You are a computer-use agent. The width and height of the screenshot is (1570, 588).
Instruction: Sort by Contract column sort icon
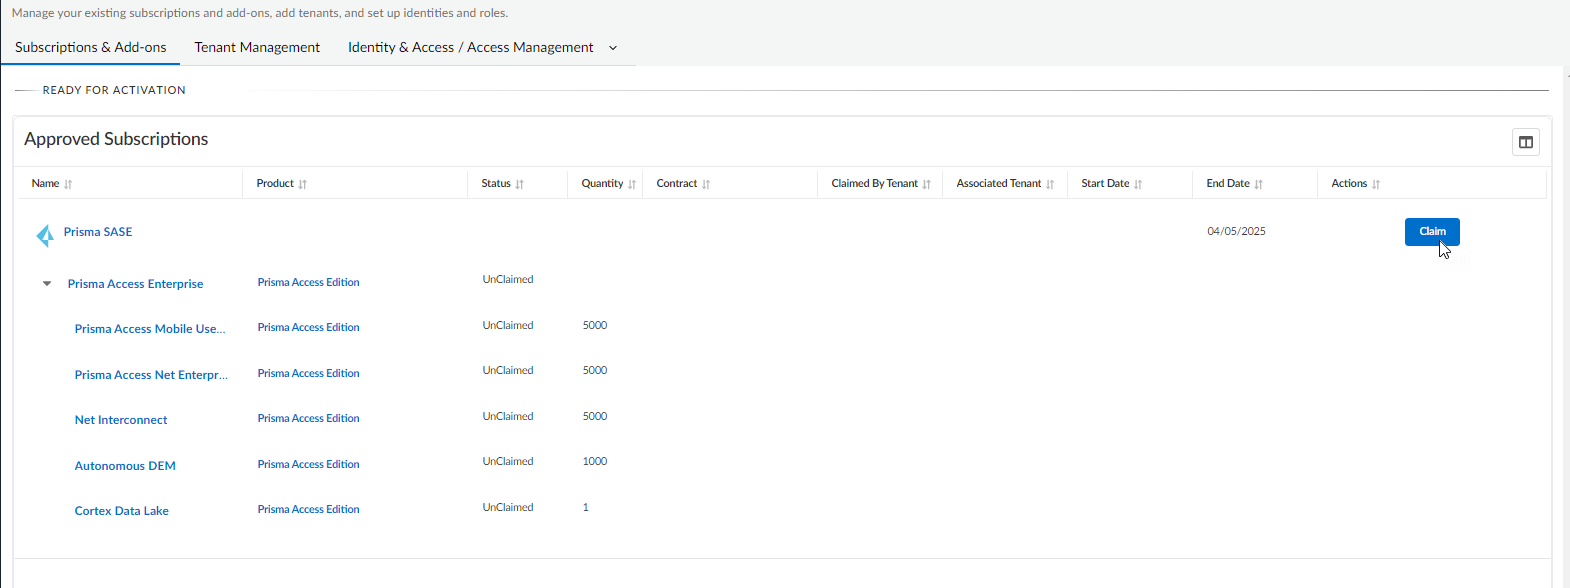pyautogui.click(x=706, y=184)
